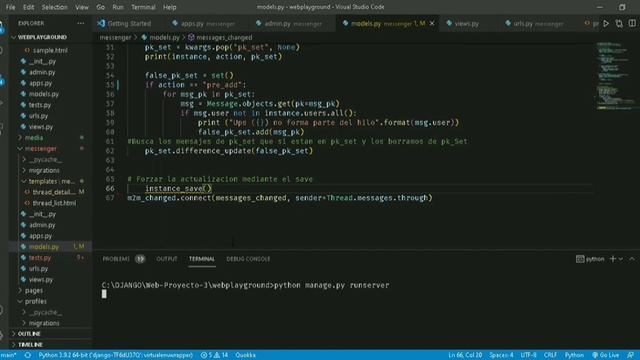Screen dimensions: 640x360
Task: Click line number 61 in gutter
Action: coord(110,141)
